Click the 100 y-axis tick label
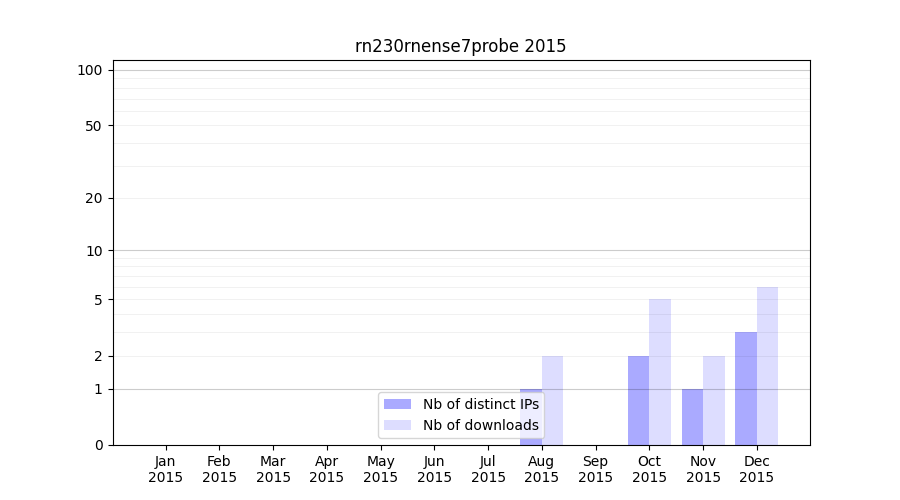900x500 pixels. click(x=90, y=70)
